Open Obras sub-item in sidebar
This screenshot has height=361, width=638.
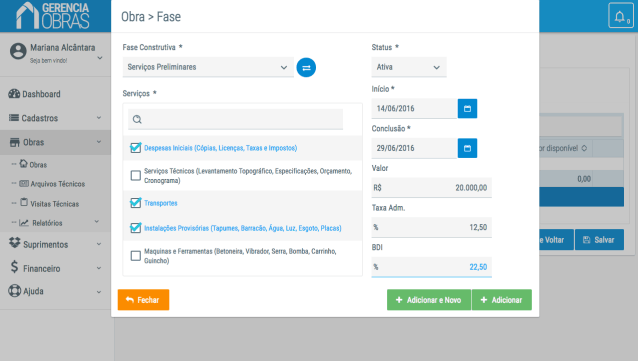tap(38, 165)
